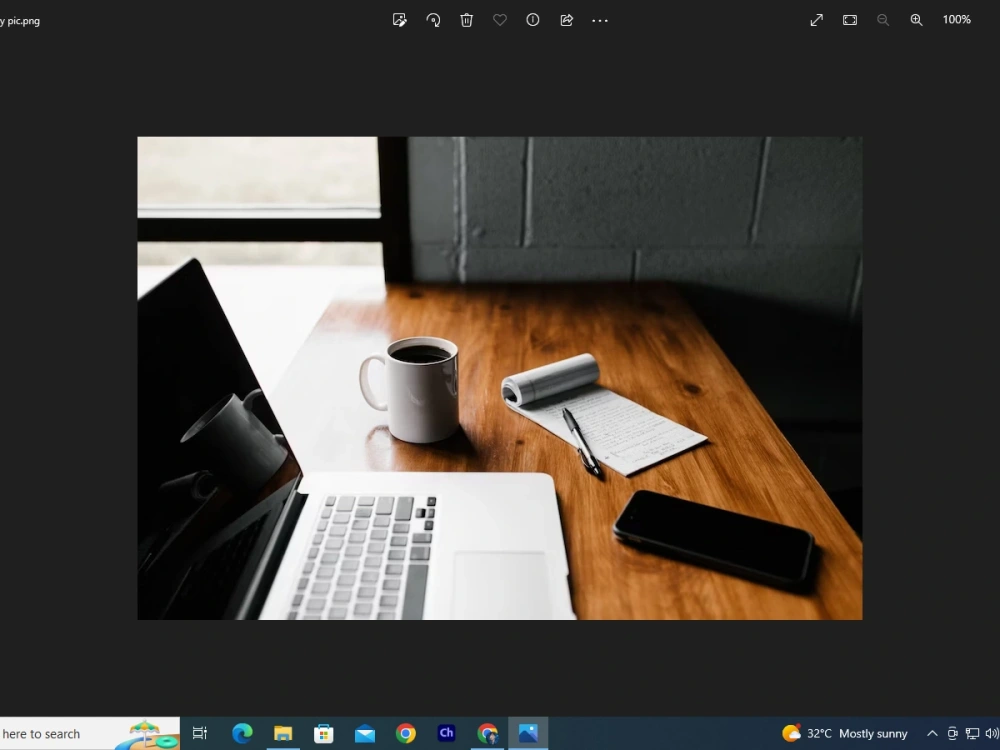This screenshot has height=750, width=1000.
Task: Share the photo
Action: click(x=566, y=20)
